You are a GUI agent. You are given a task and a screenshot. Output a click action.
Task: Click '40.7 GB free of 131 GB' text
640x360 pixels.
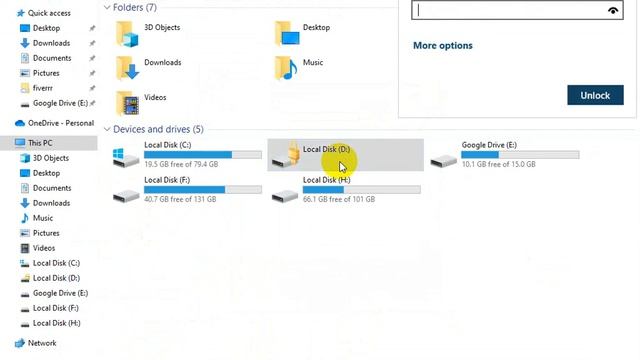pyautogui.click(x=180, y=199)
